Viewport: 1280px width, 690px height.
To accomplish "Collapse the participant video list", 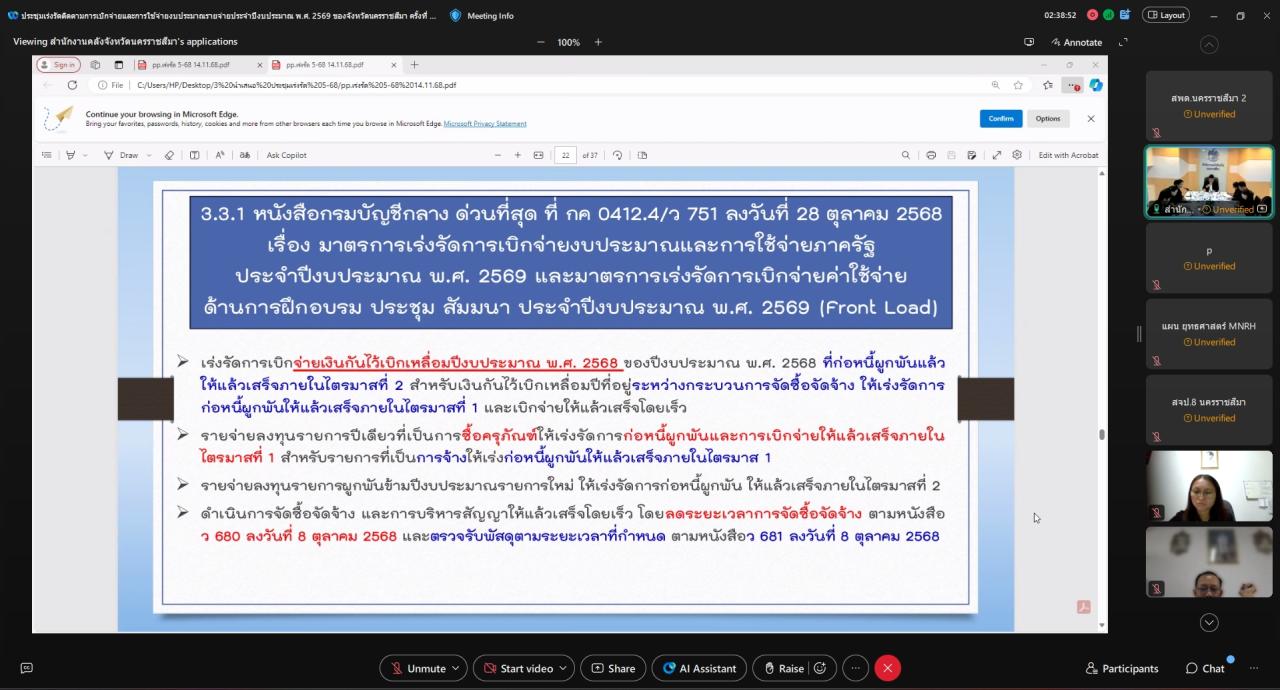I will pos(1209,44).
